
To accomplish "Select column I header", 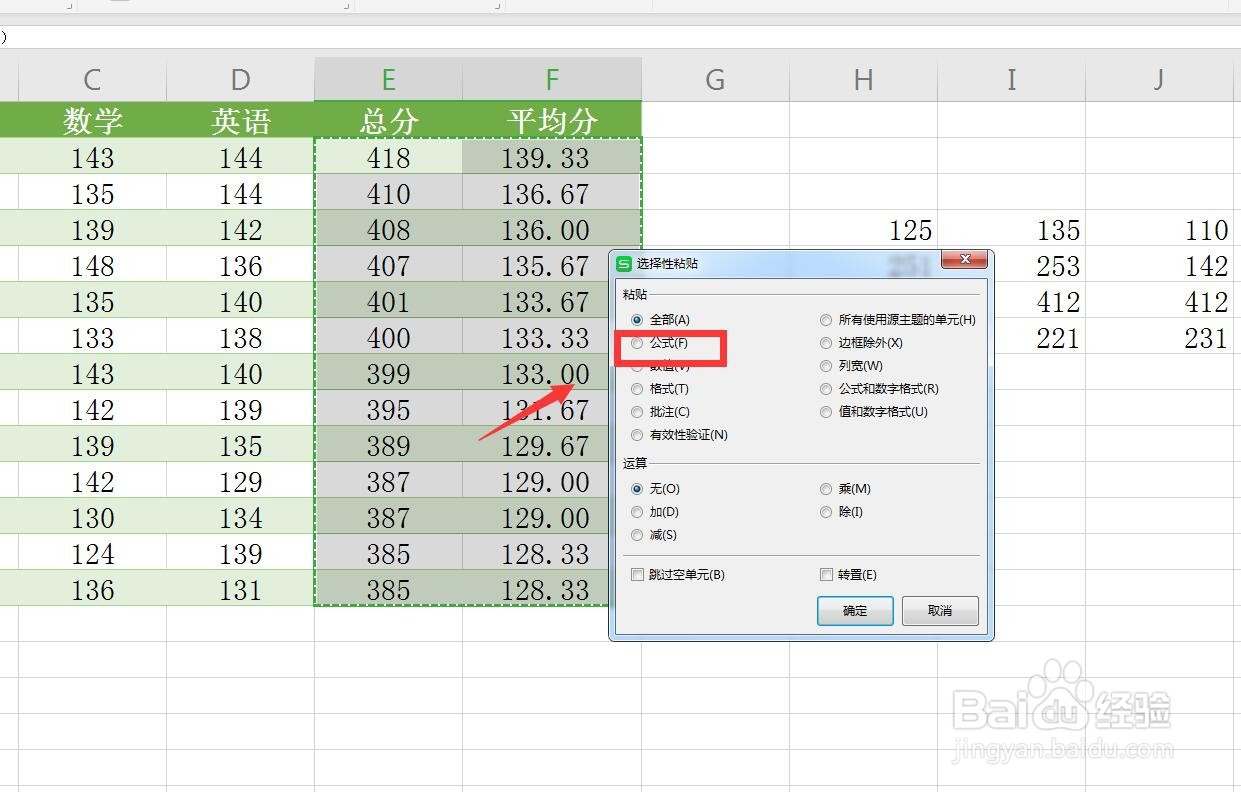I will [1011, 79].
